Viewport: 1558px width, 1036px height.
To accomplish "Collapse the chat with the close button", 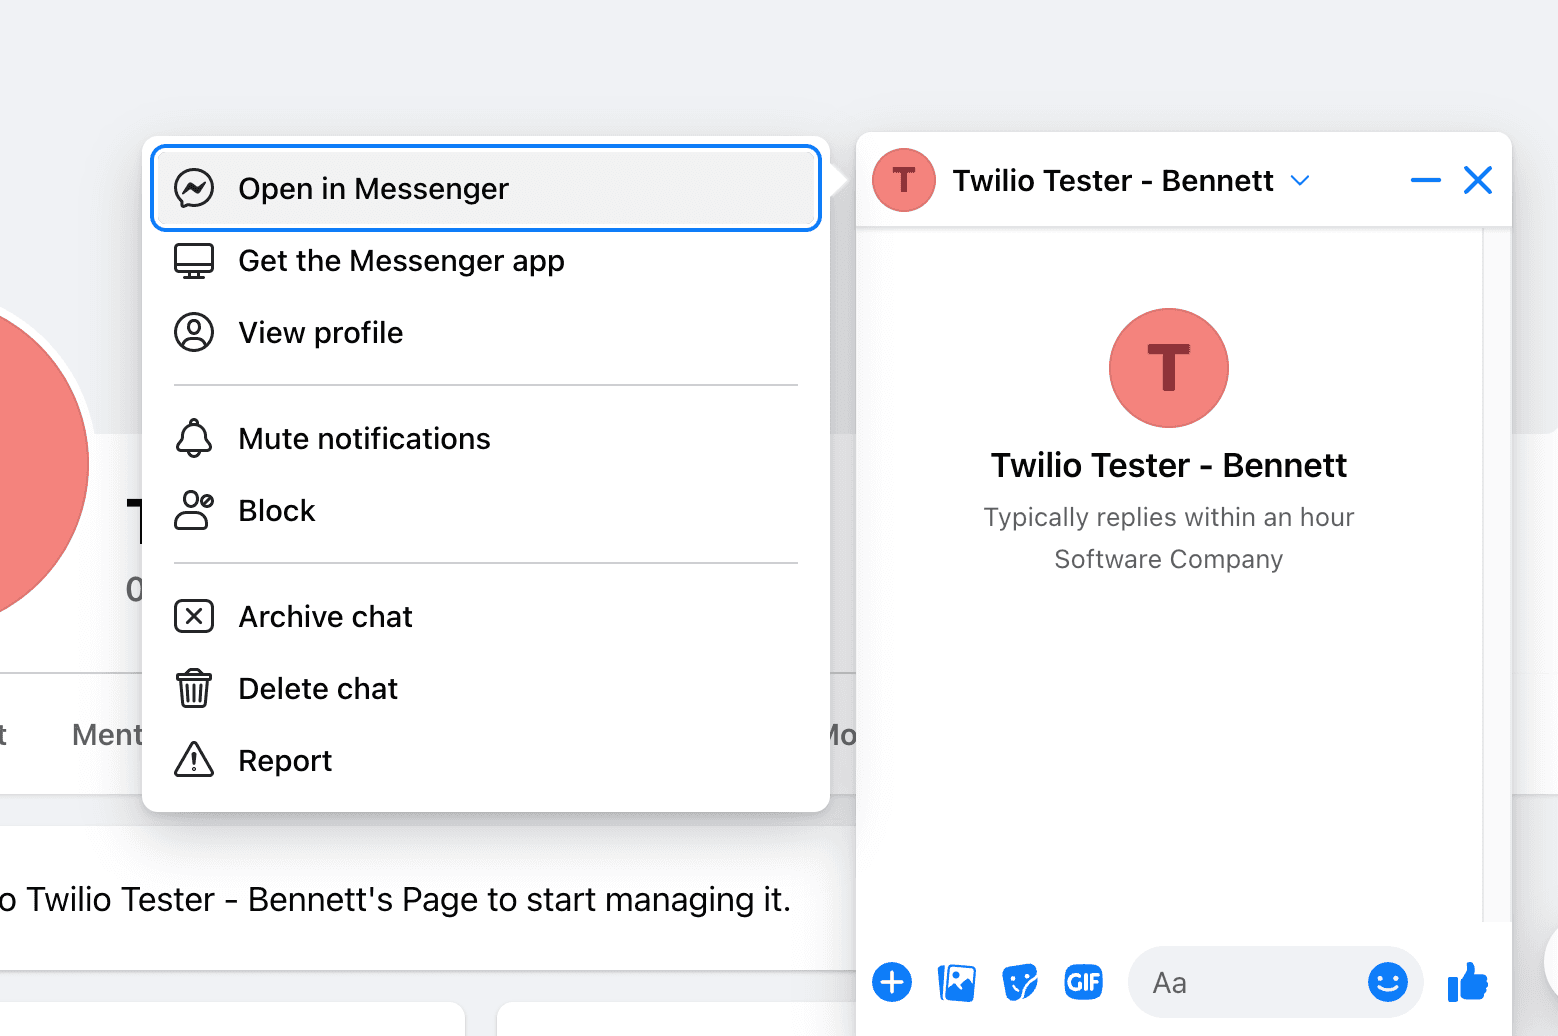I will (1478, 180).
